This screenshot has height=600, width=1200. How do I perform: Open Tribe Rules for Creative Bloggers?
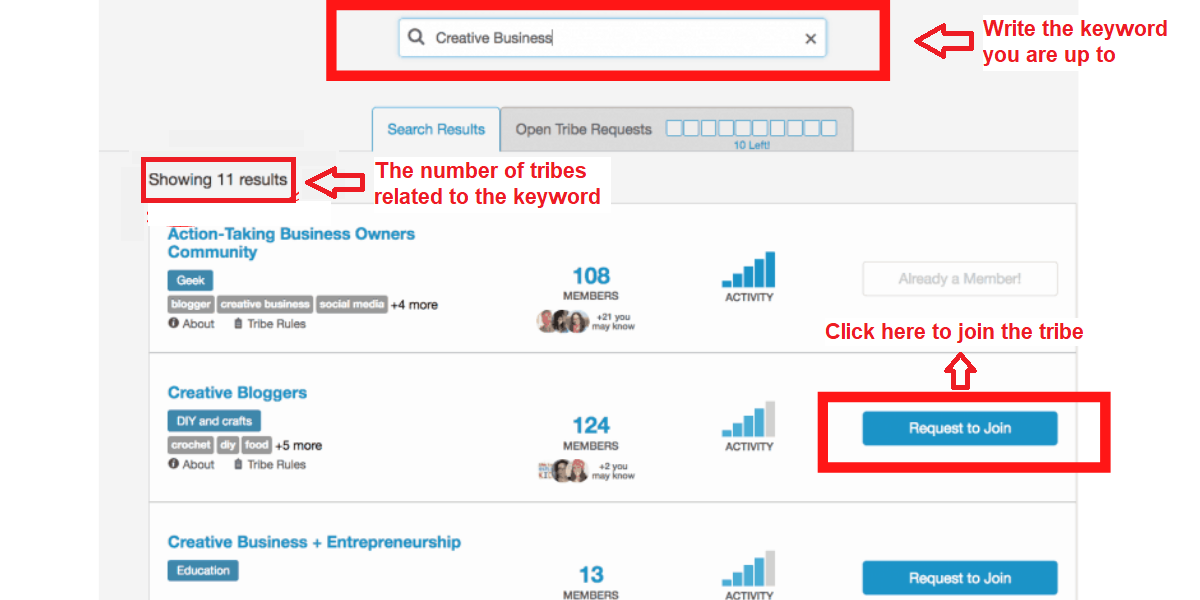(x=269, y=464)
